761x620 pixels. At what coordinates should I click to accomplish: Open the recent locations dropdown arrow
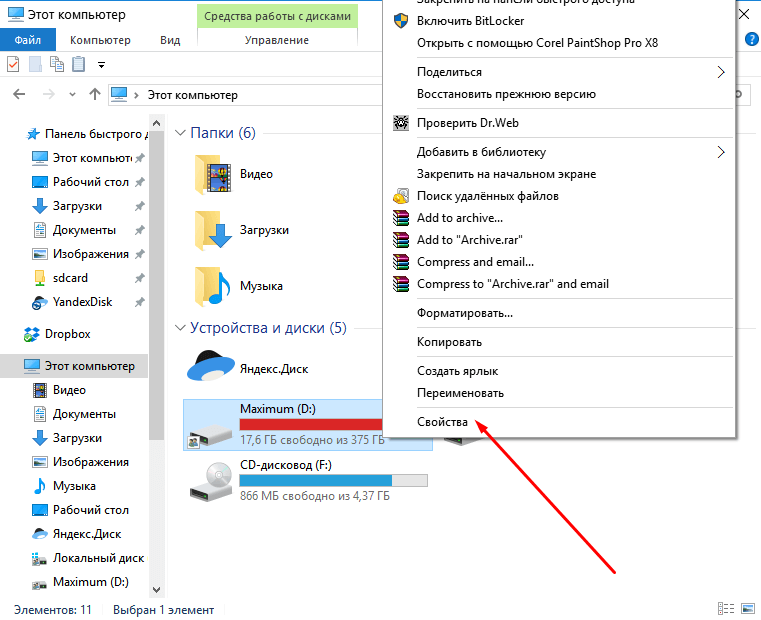[72, 95]
